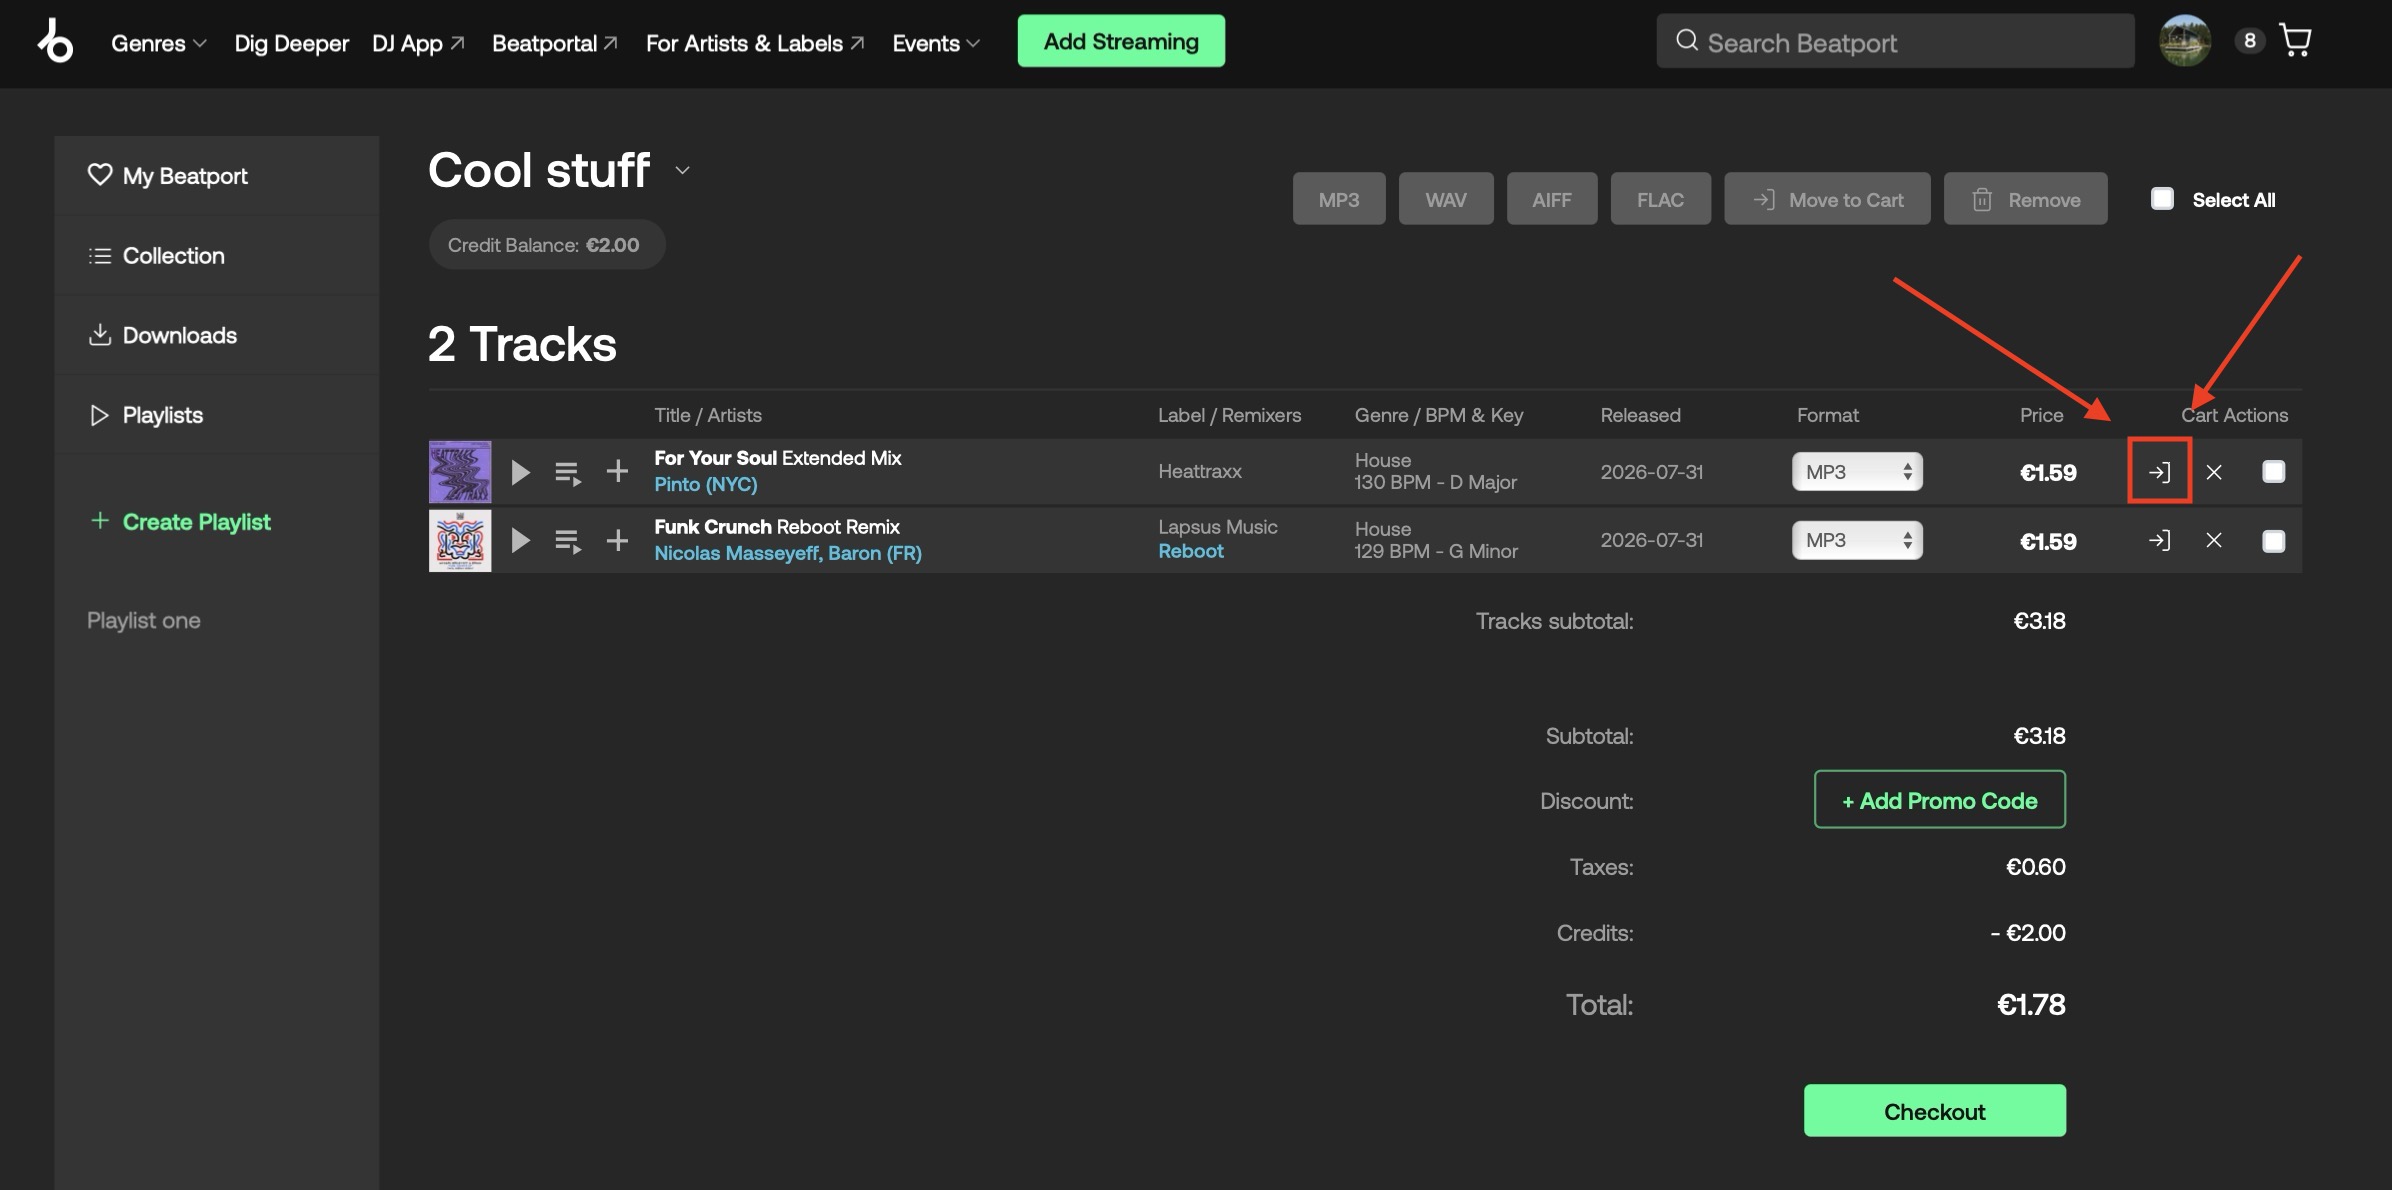Viewport: 2392px width, 1190px height.
Task: Expand the Genres menu
Action: (159, 43)
